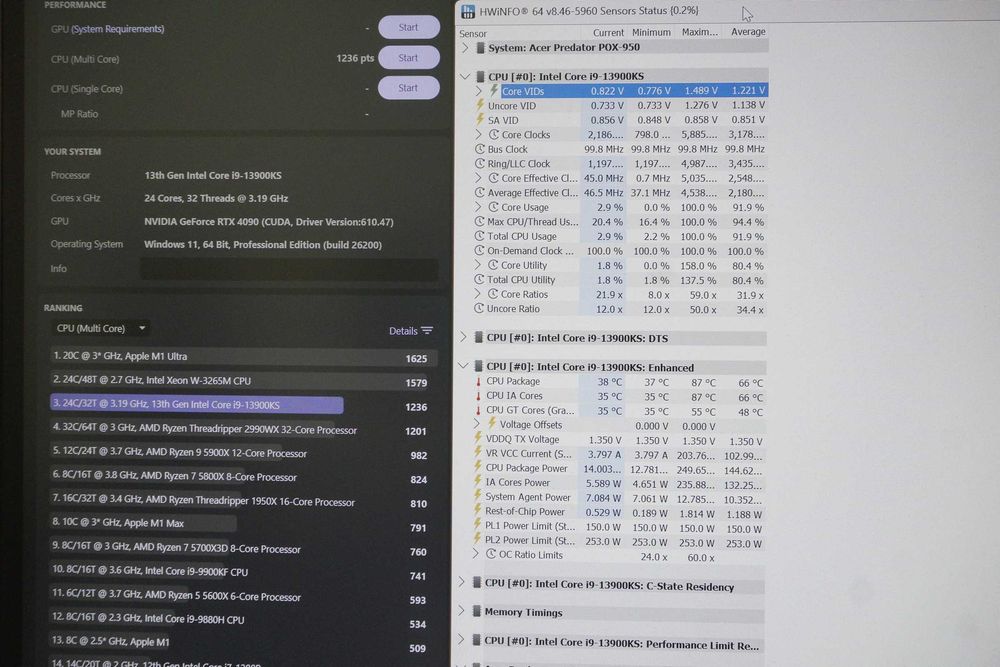1000x667 pixels.
Task: Click VR VCC Current bolt icon
Action: click(x=478, y=453)
